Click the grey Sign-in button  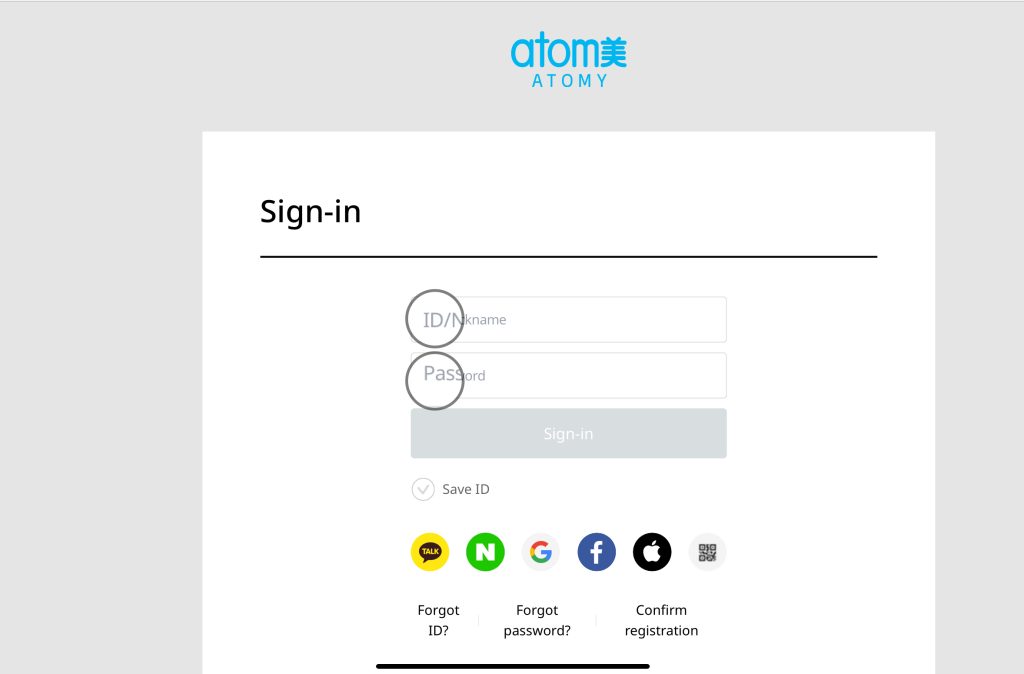pos(569,434)
